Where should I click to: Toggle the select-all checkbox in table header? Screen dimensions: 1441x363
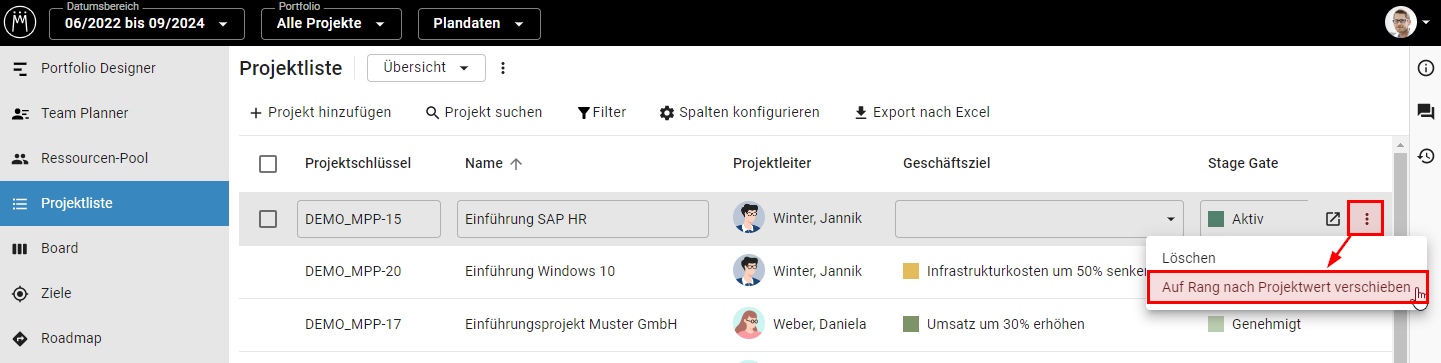[268, 164]
